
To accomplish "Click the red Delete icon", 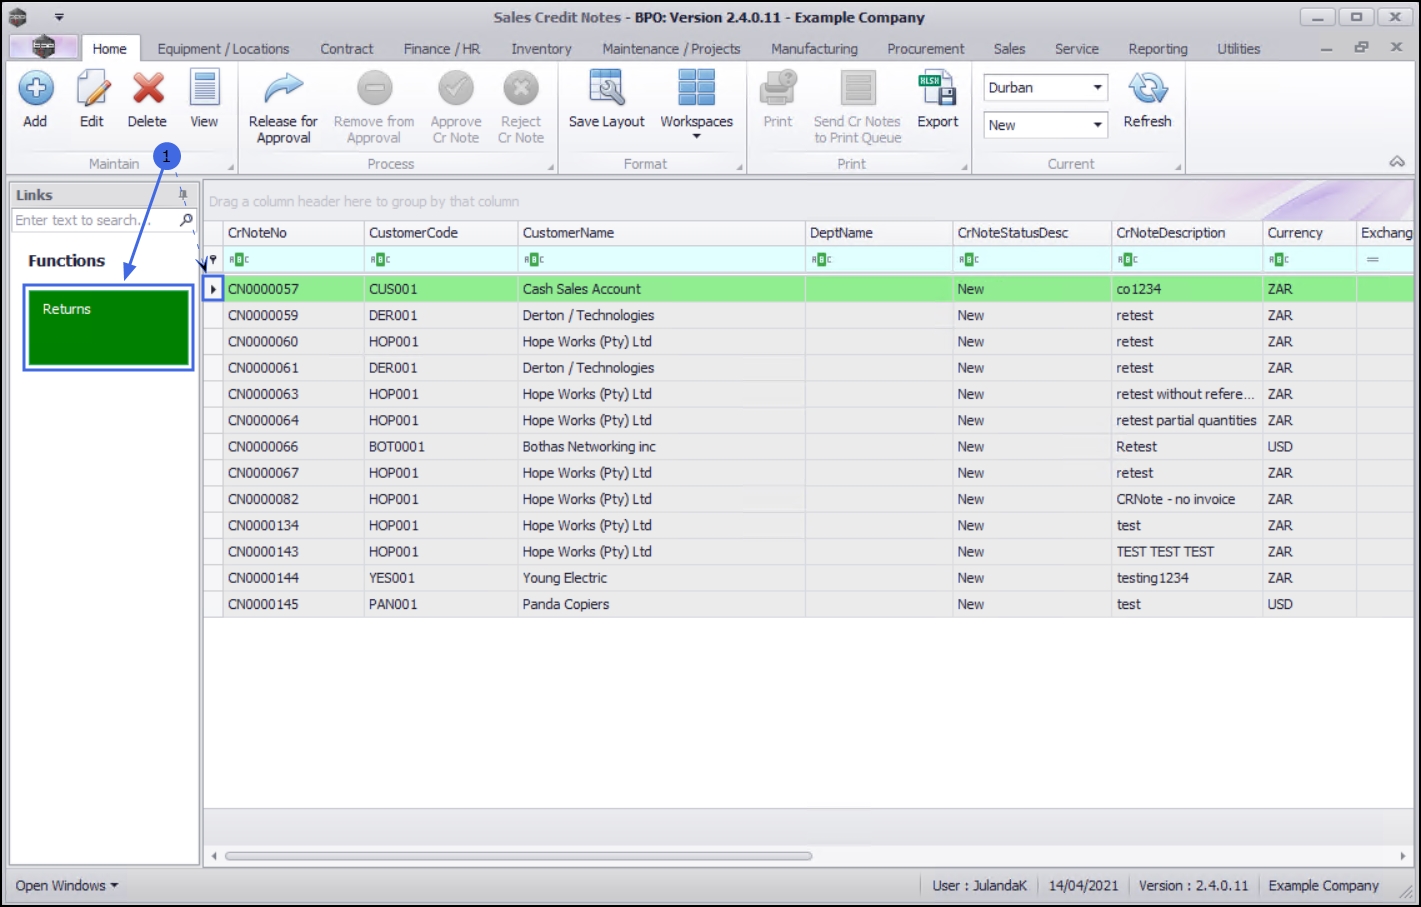I will tap(148, 89).
